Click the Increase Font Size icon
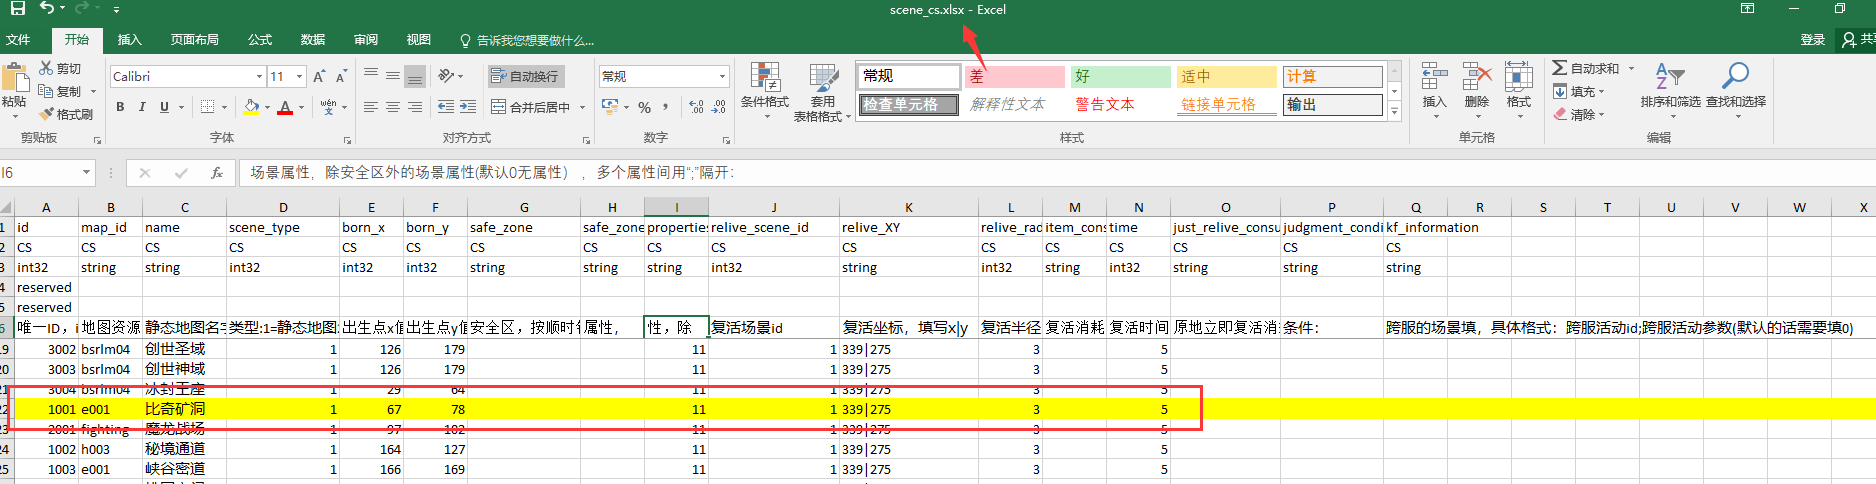This screenshot has height=484, width=1876. coord(319,76)
